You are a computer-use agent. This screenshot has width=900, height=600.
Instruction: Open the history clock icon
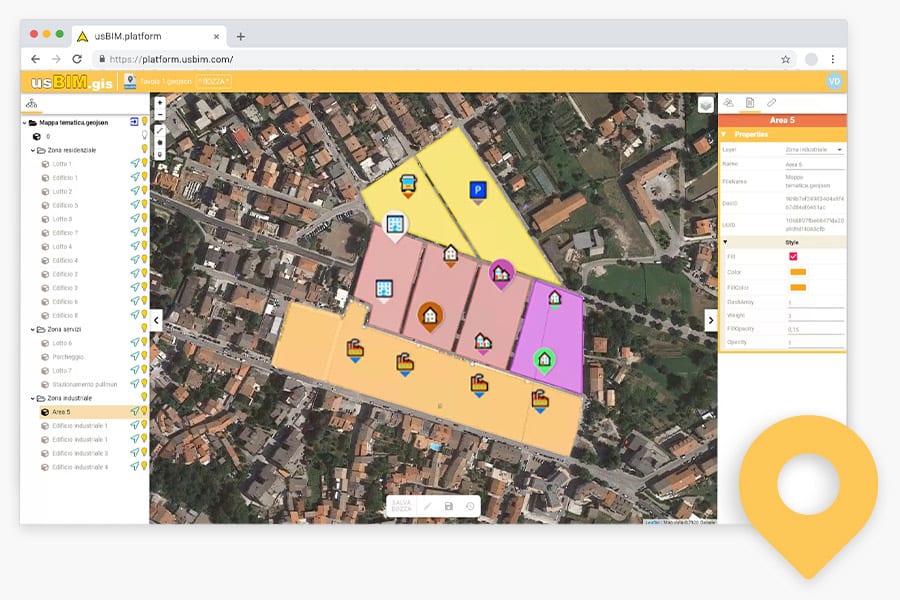click(470, 506)
